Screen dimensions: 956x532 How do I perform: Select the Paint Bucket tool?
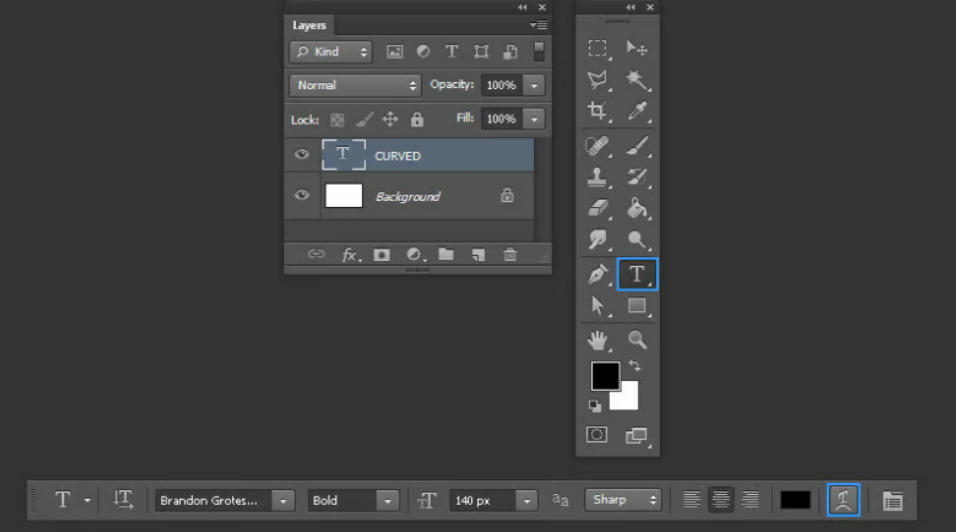pyautogui.click(x=637, y=208)
